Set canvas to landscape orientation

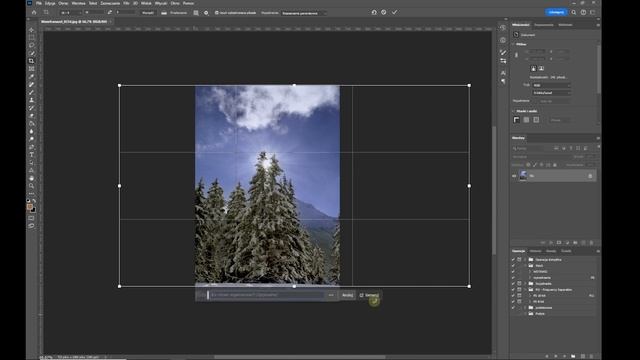[x=541, y=69]
